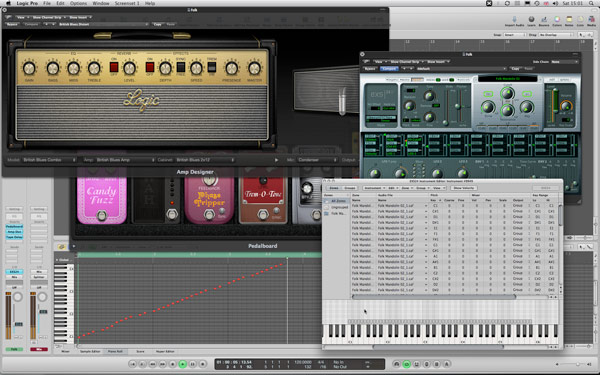Switch to the Sample Editor tab
Image resolution: width=600 pixels, height=375 pixels.
(90, 351)
